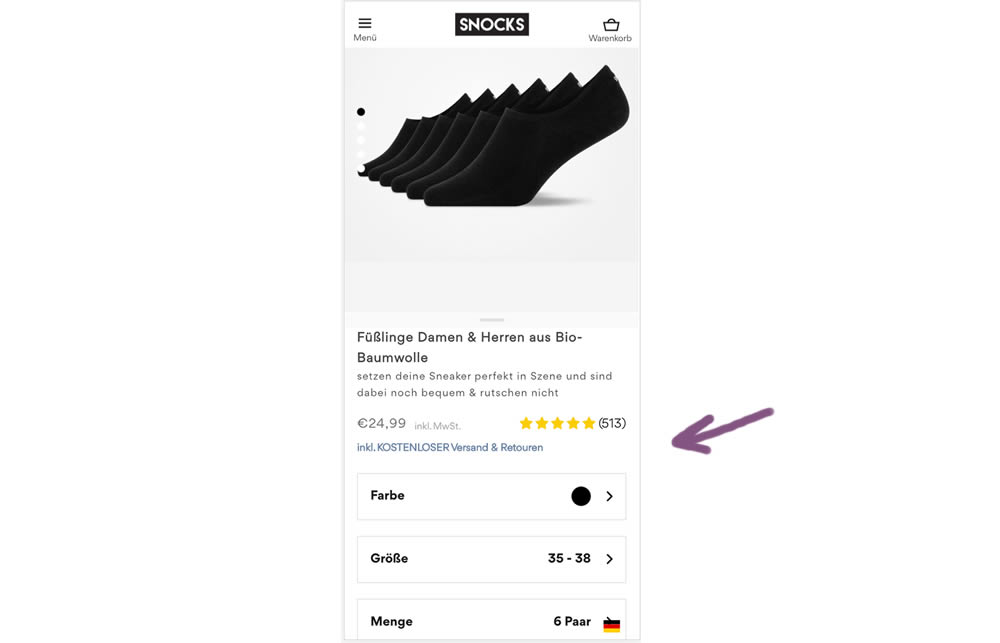Expand the Größe option chevron
The height and width of the screenshot is (643, 1000).
(609, 559)
